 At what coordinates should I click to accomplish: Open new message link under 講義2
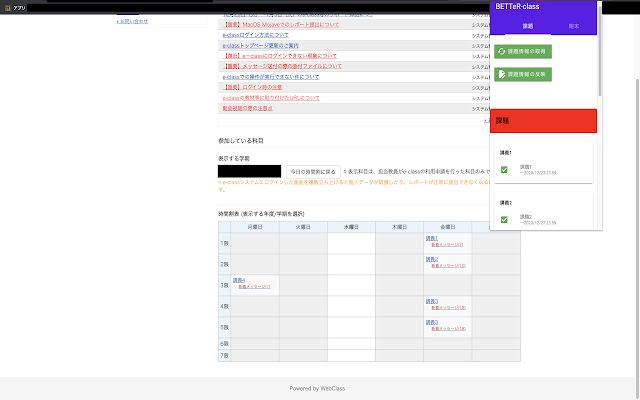coord(449,266)
